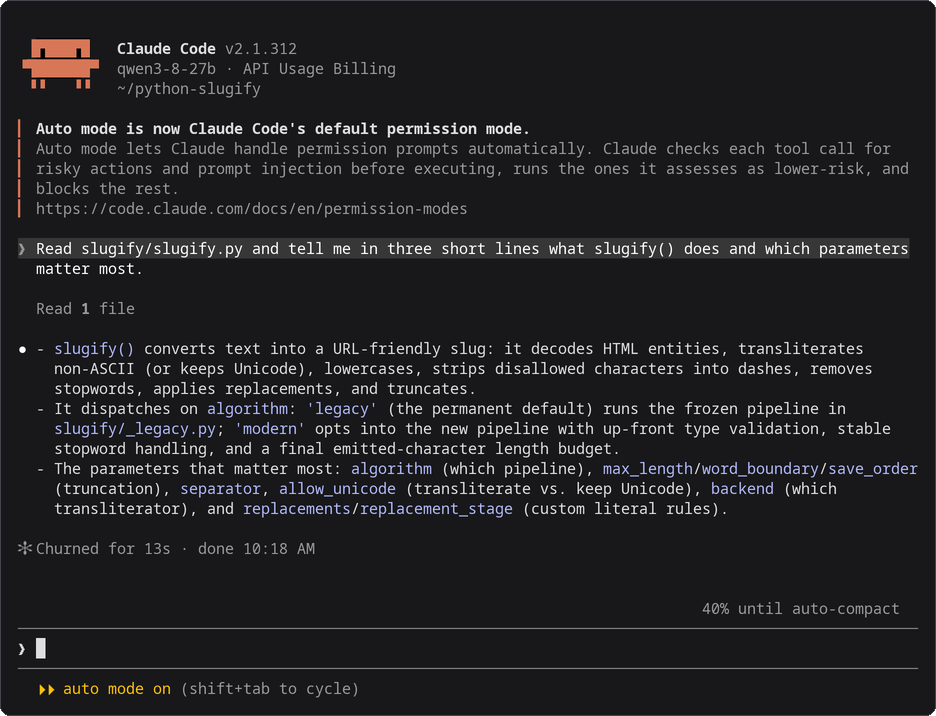Click 'algorithm' in the 'It dispatches on' line

[247, 409]
